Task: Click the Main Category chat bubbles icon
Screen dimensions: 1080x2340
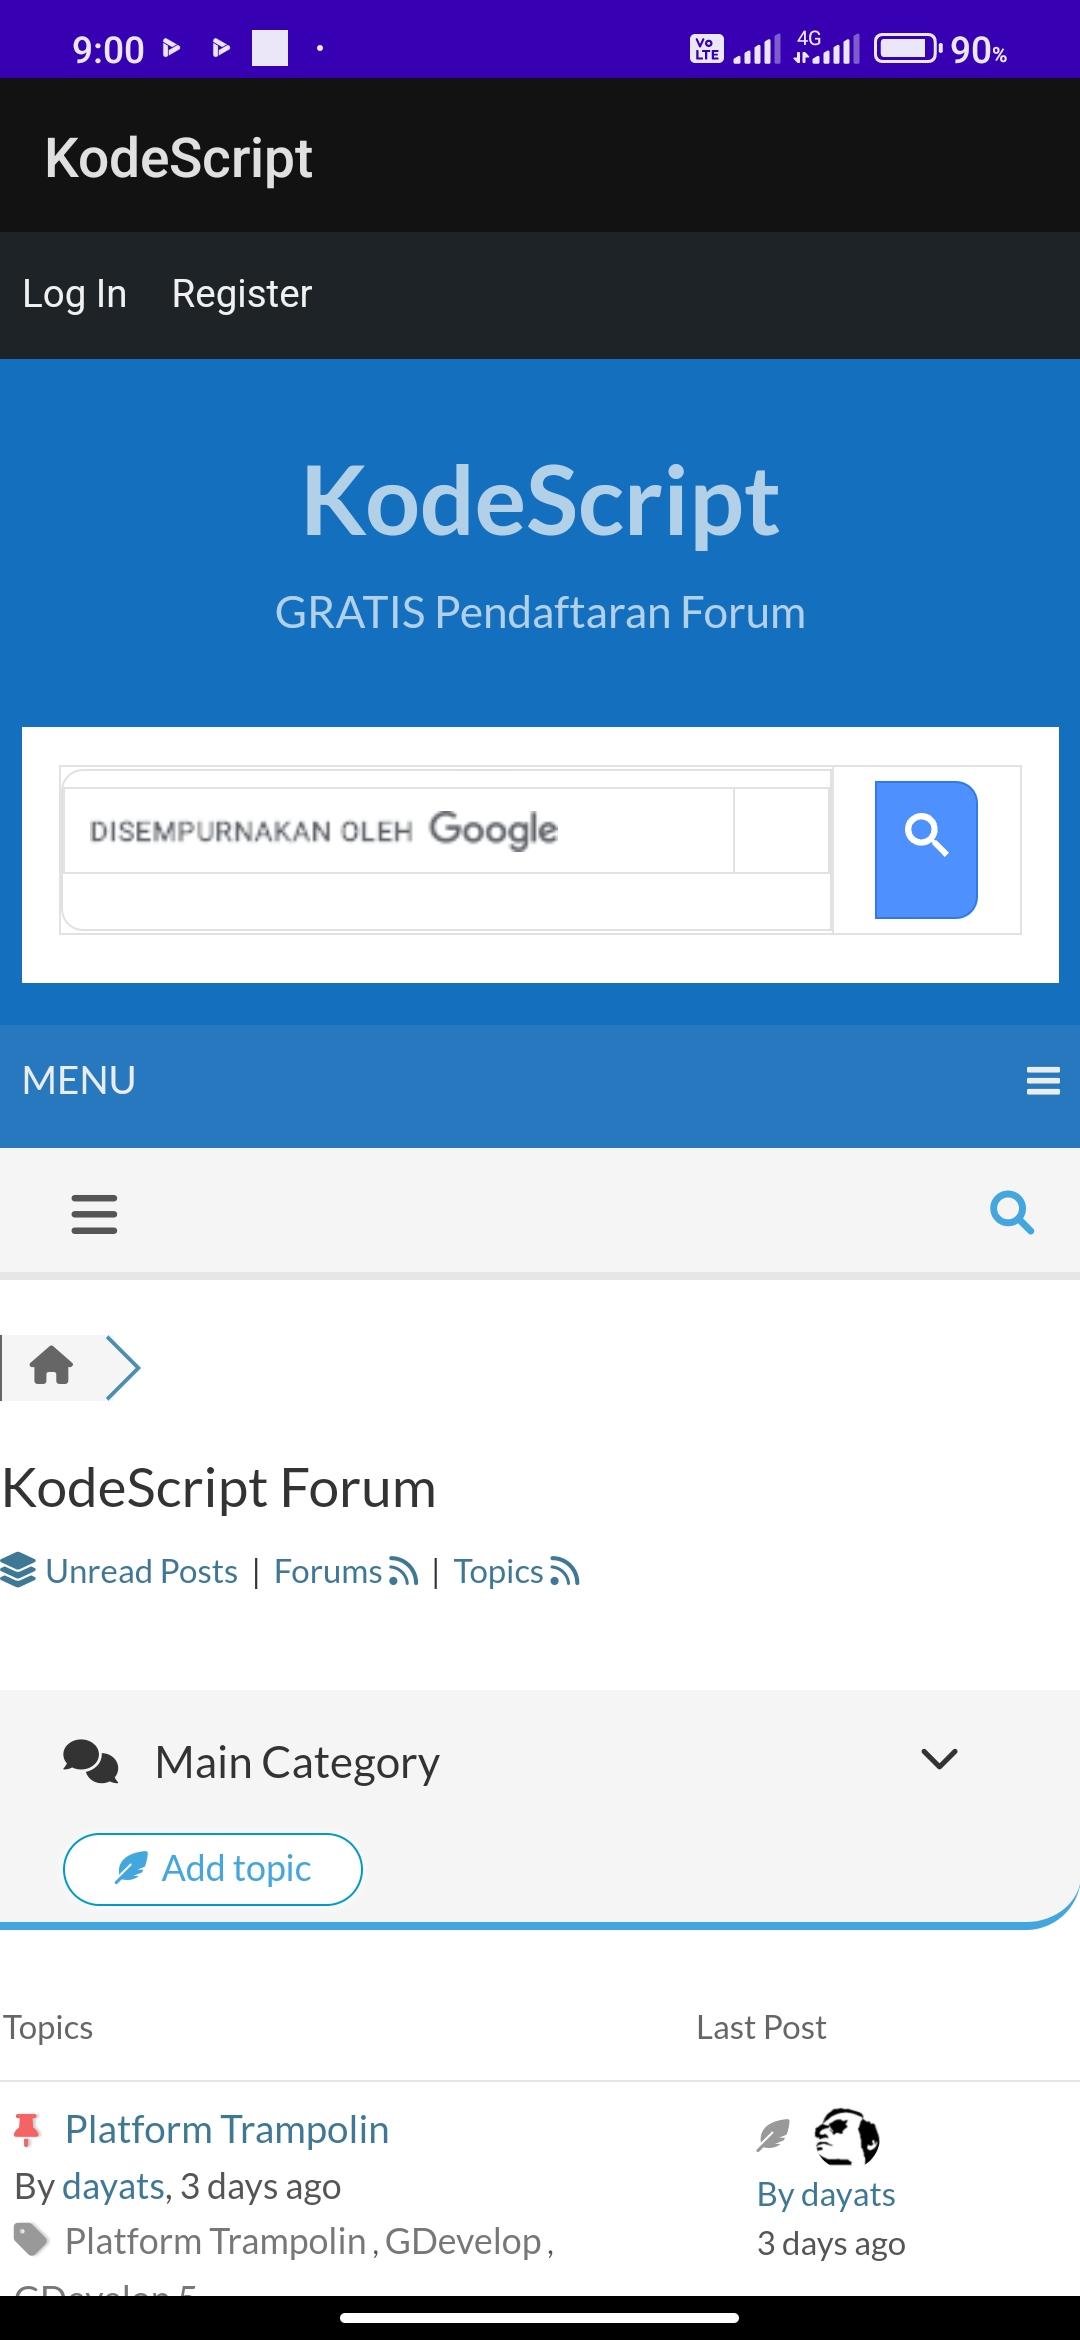Action: (91, 1762)
